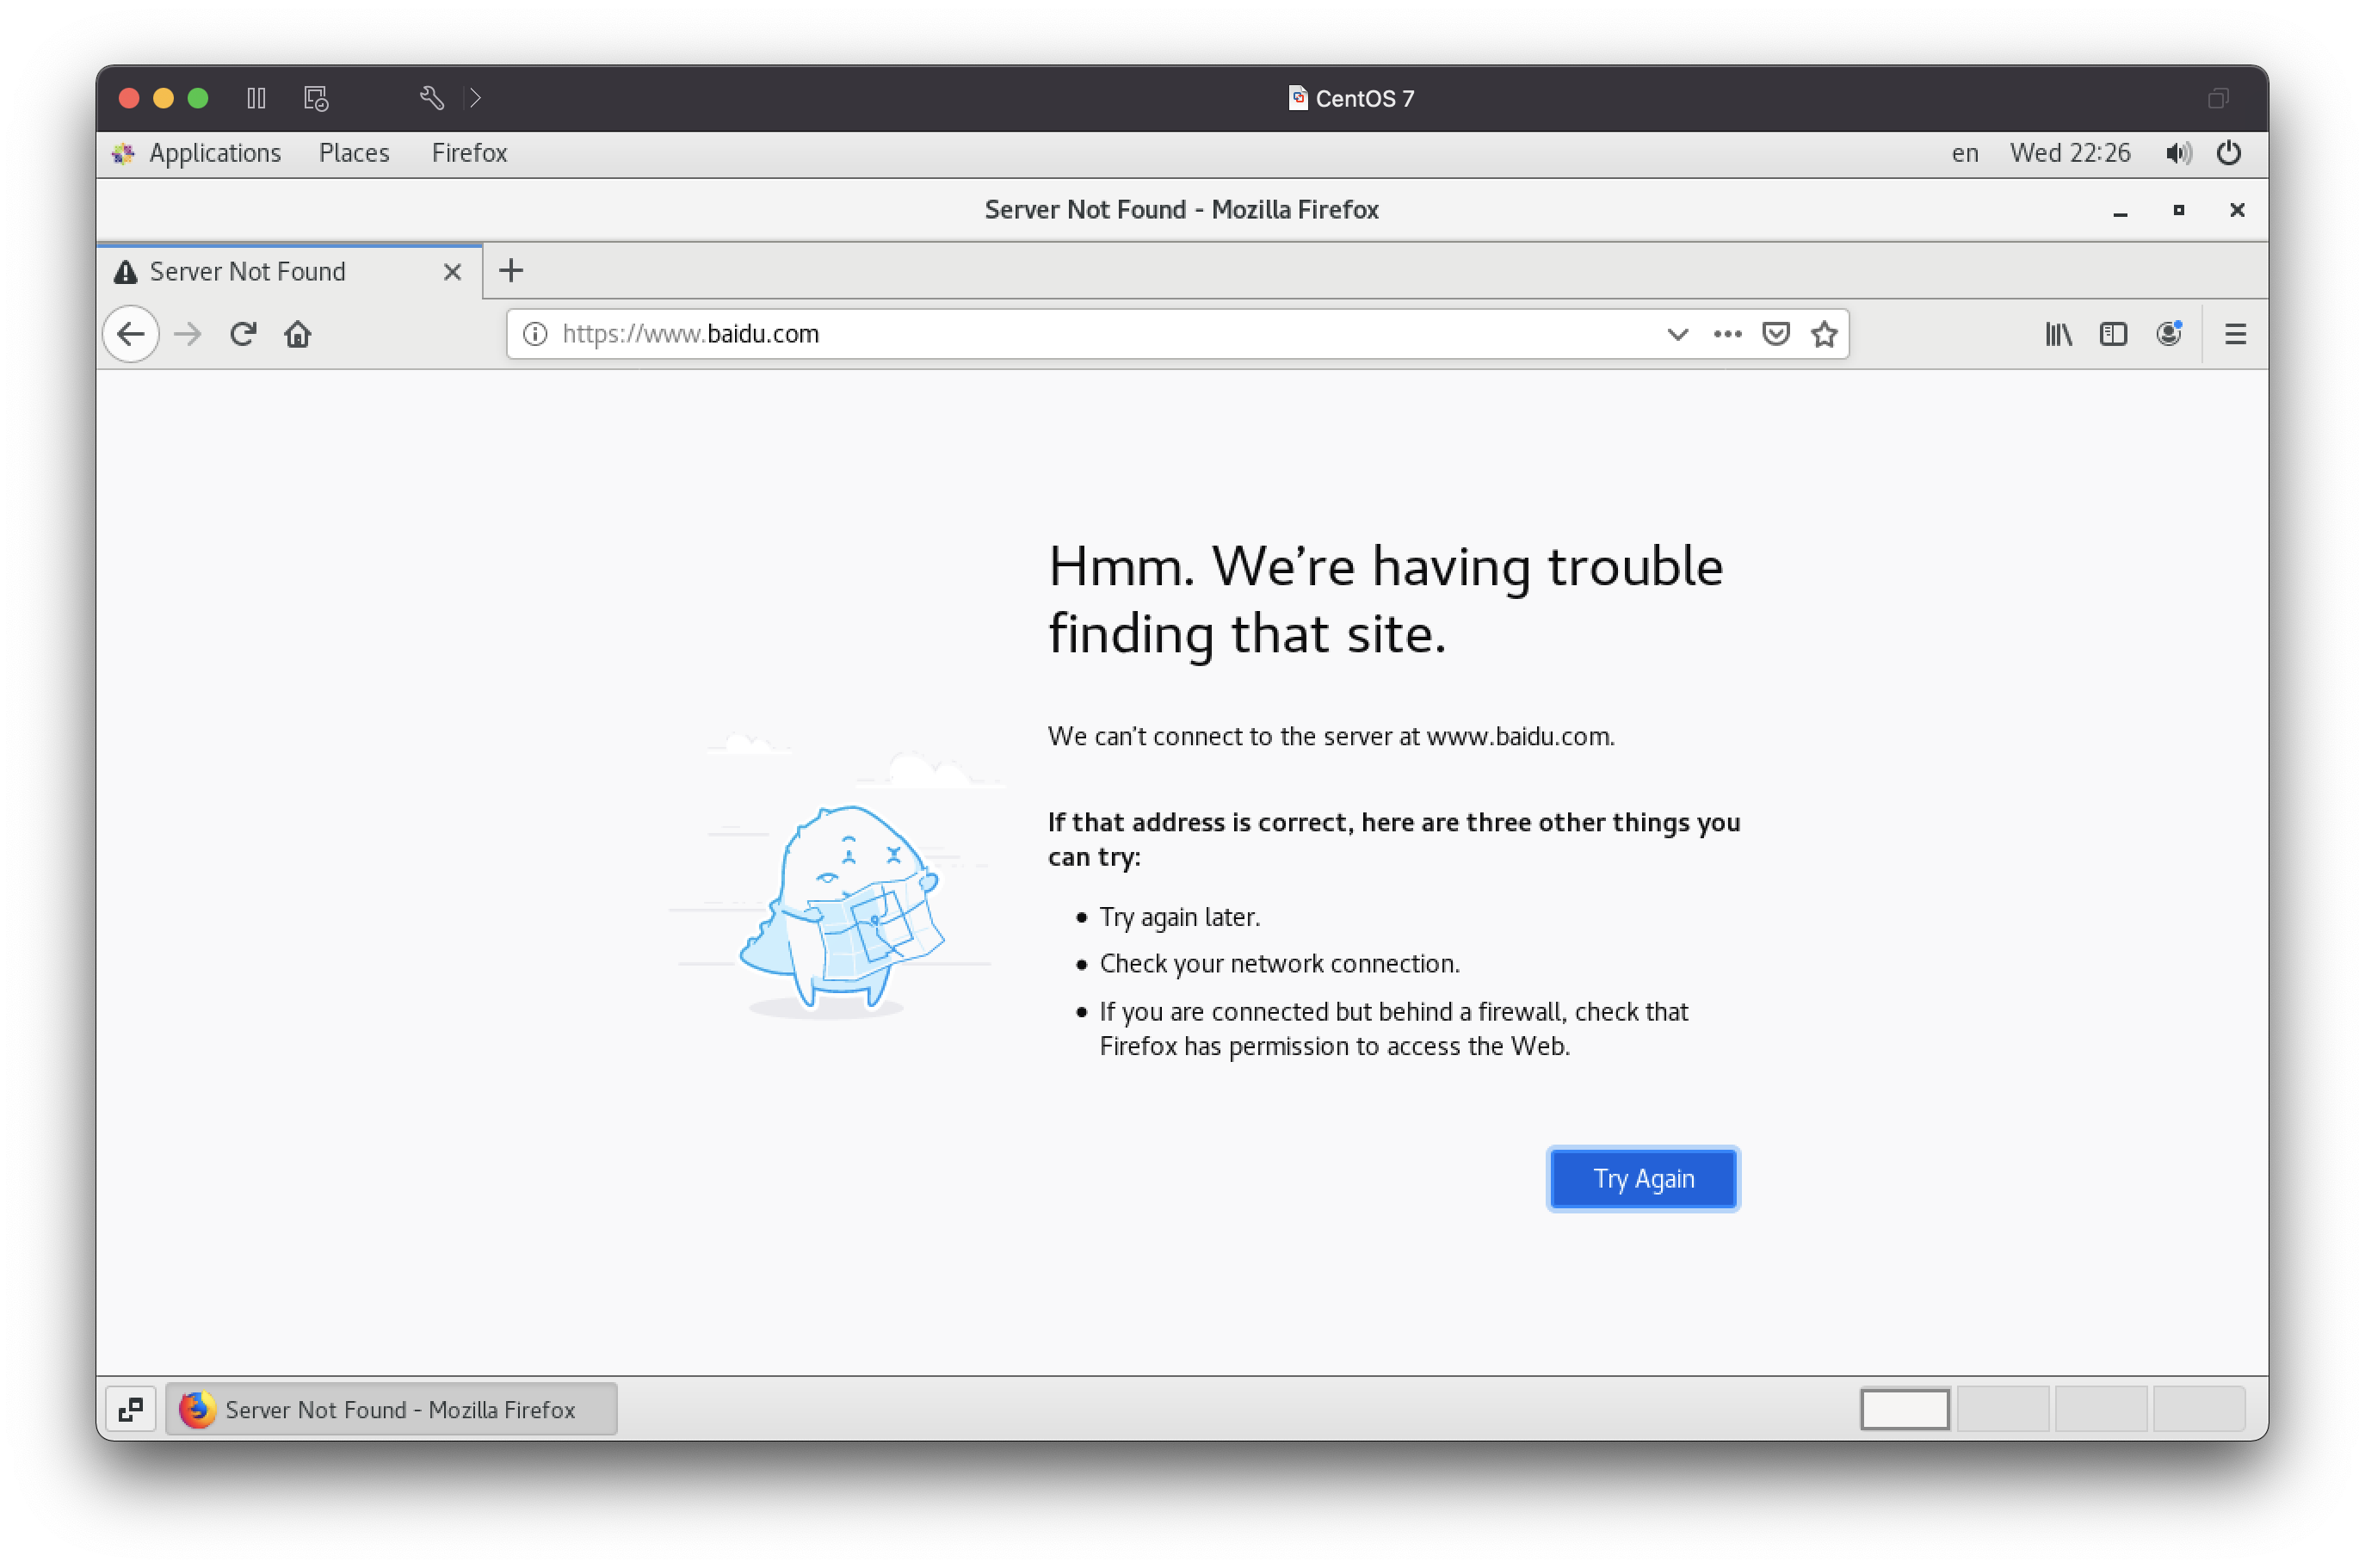
Task: Open the Applications menu
Action: click(196, 153)
